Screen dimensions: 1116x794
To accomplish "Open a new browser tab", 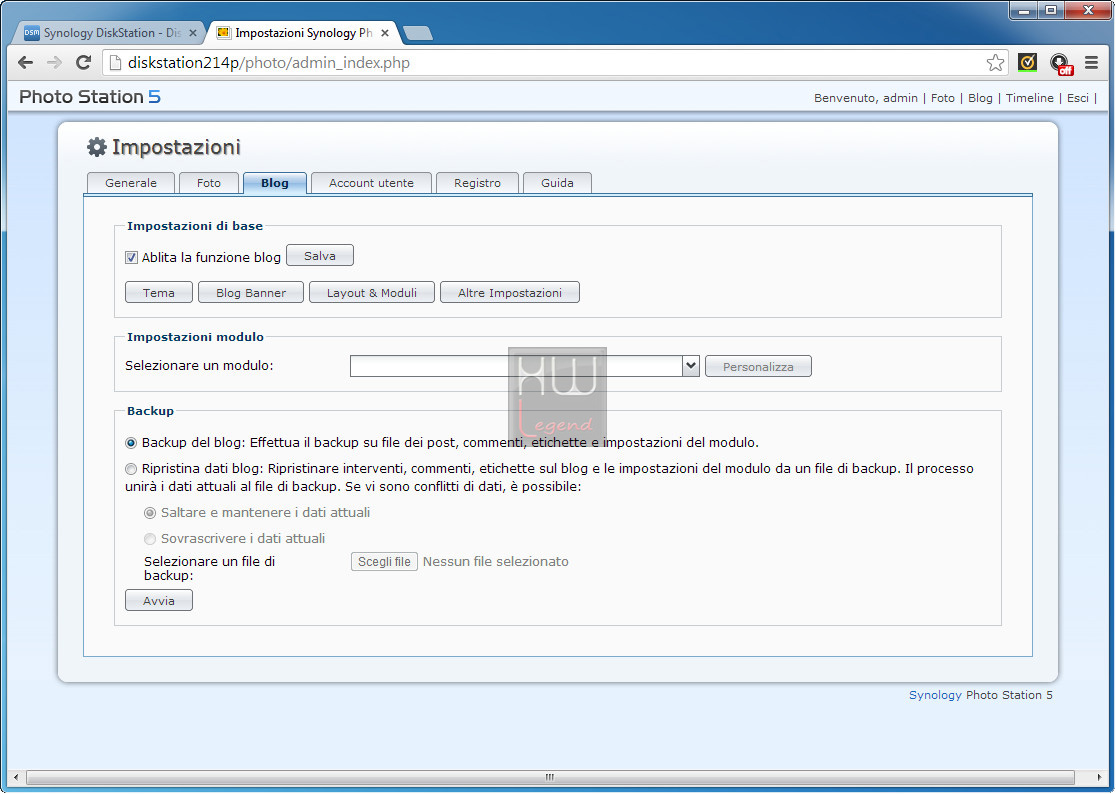I will tap(417, 33).
